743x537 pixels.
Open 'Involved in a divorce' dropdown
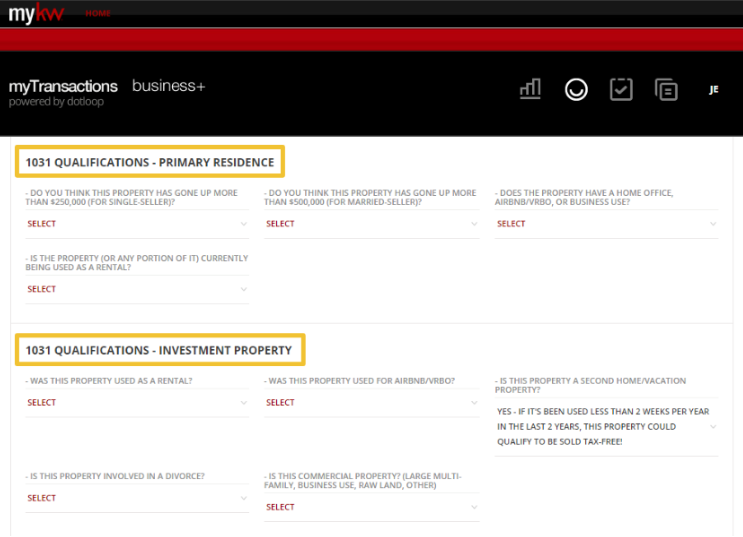[137, 498]
